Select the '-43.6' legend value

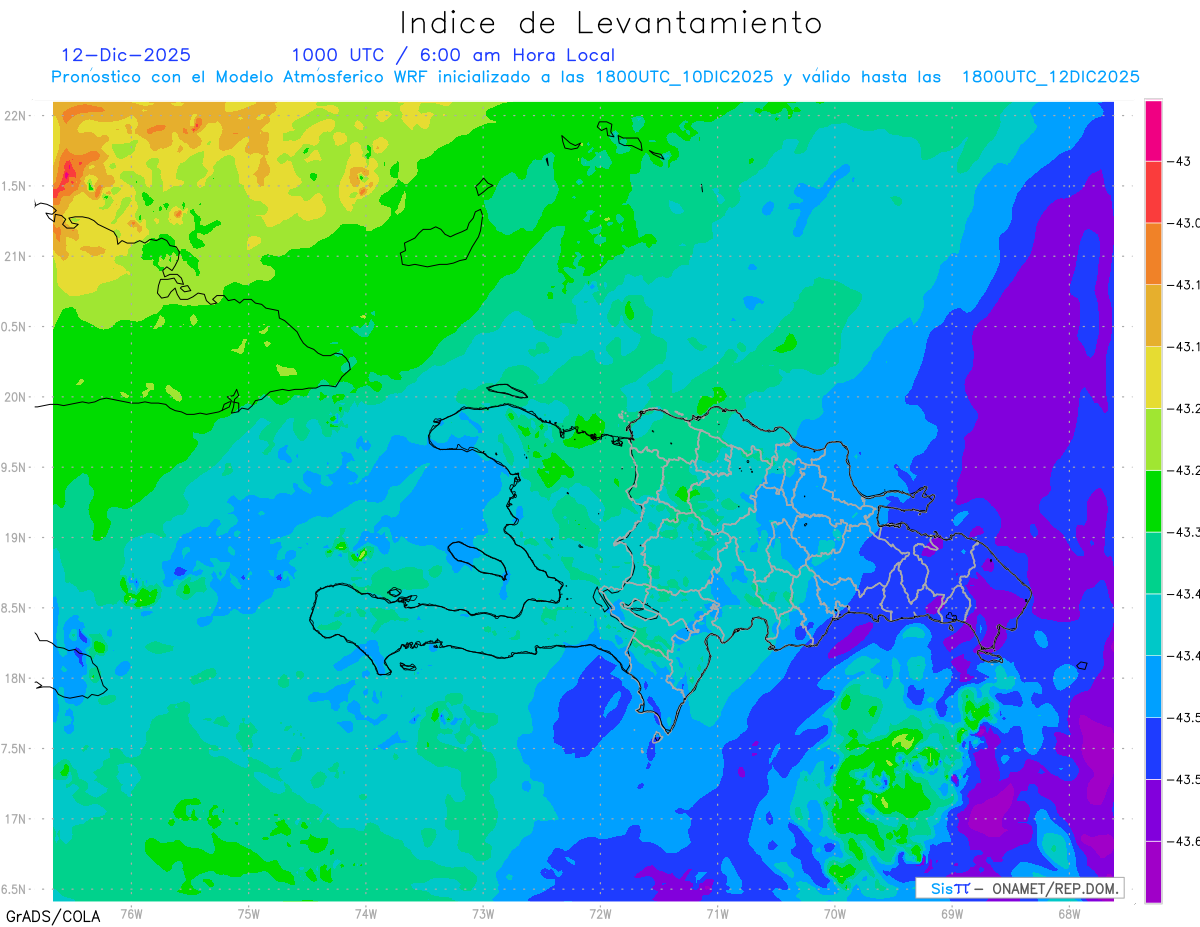1185,841
